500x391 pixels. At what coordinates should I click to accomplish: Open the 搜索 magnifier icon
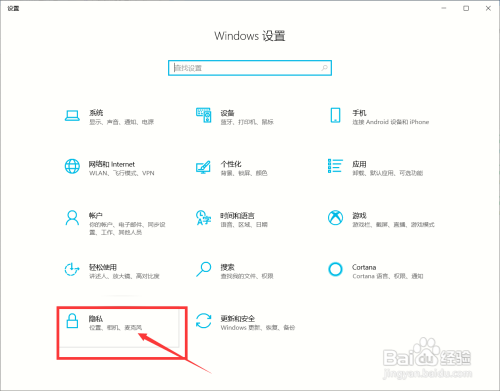pyautogui.click(x=203, y=269)
